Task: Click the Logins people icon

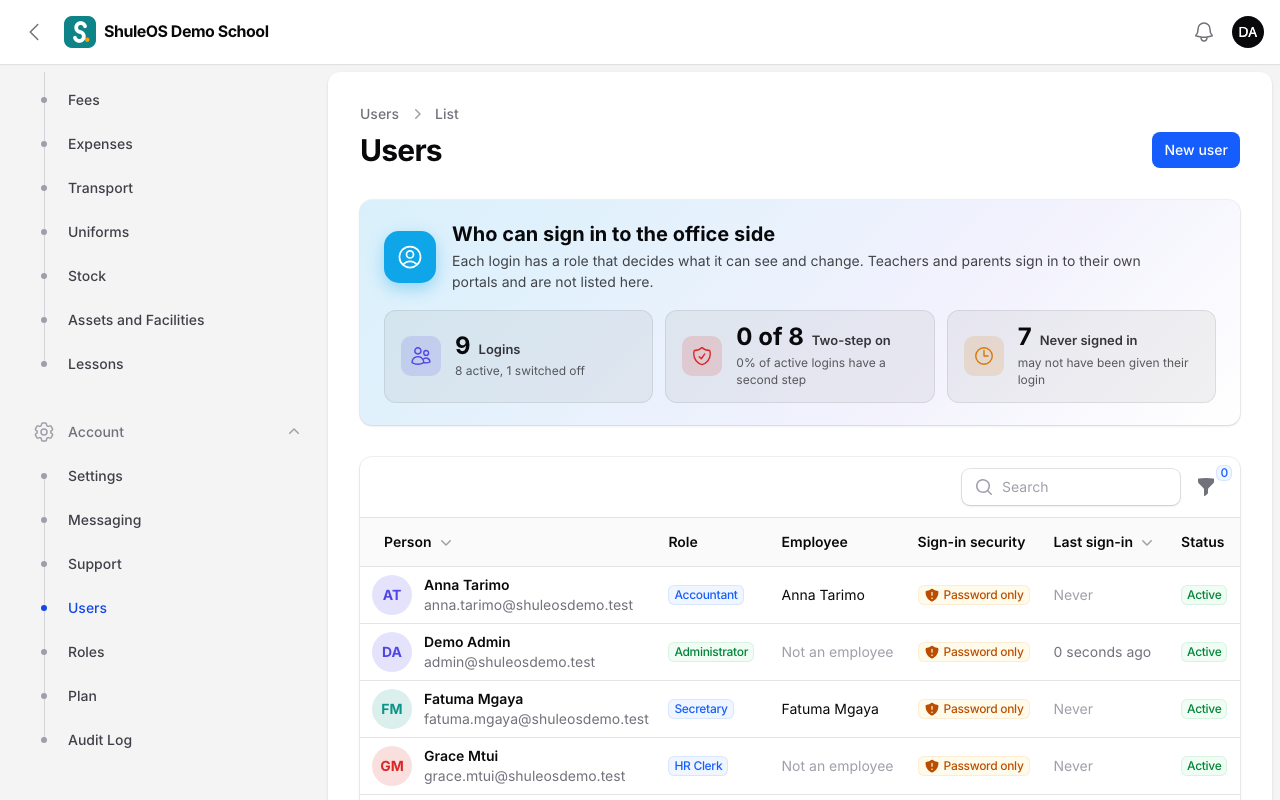Action: (x=421, y=356)
